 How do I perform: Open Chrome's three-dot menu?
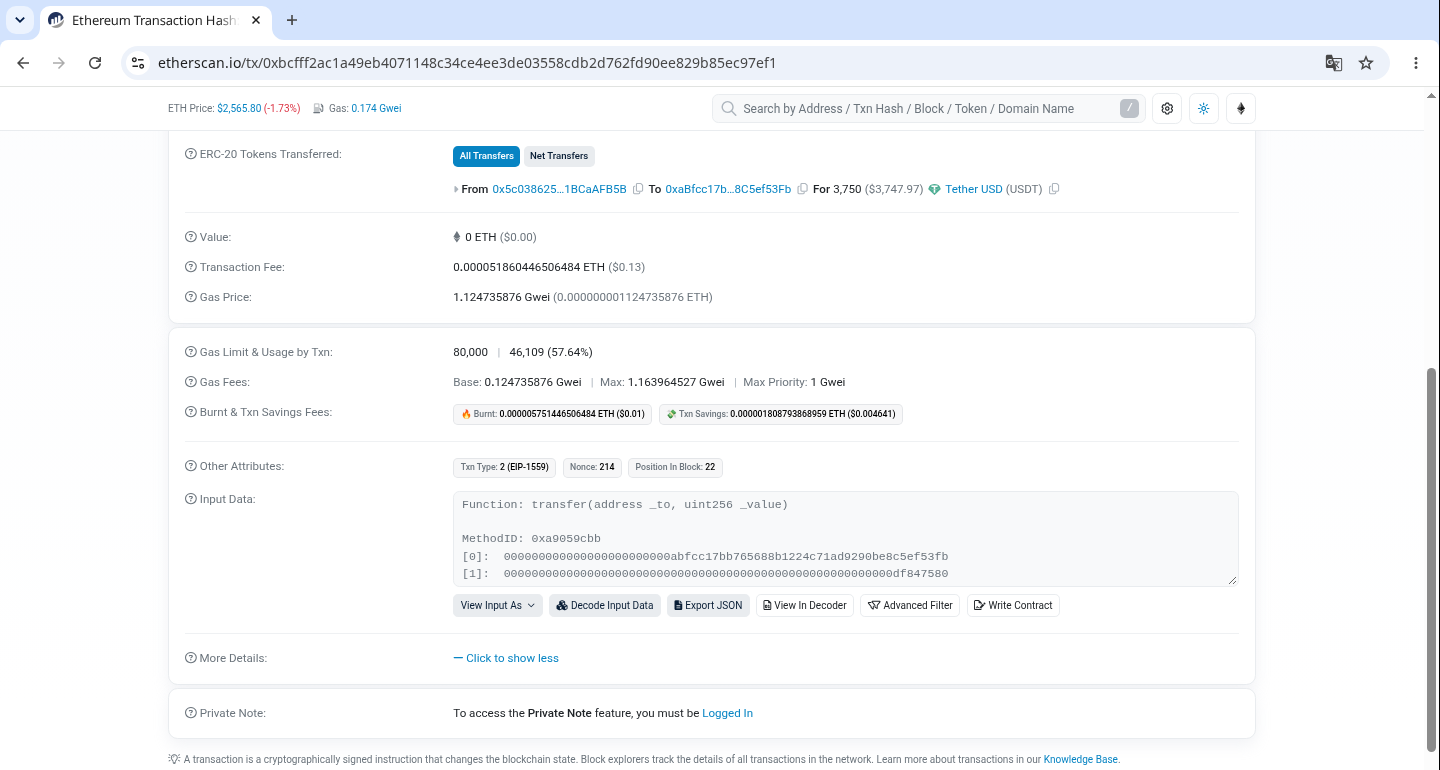1416,63
